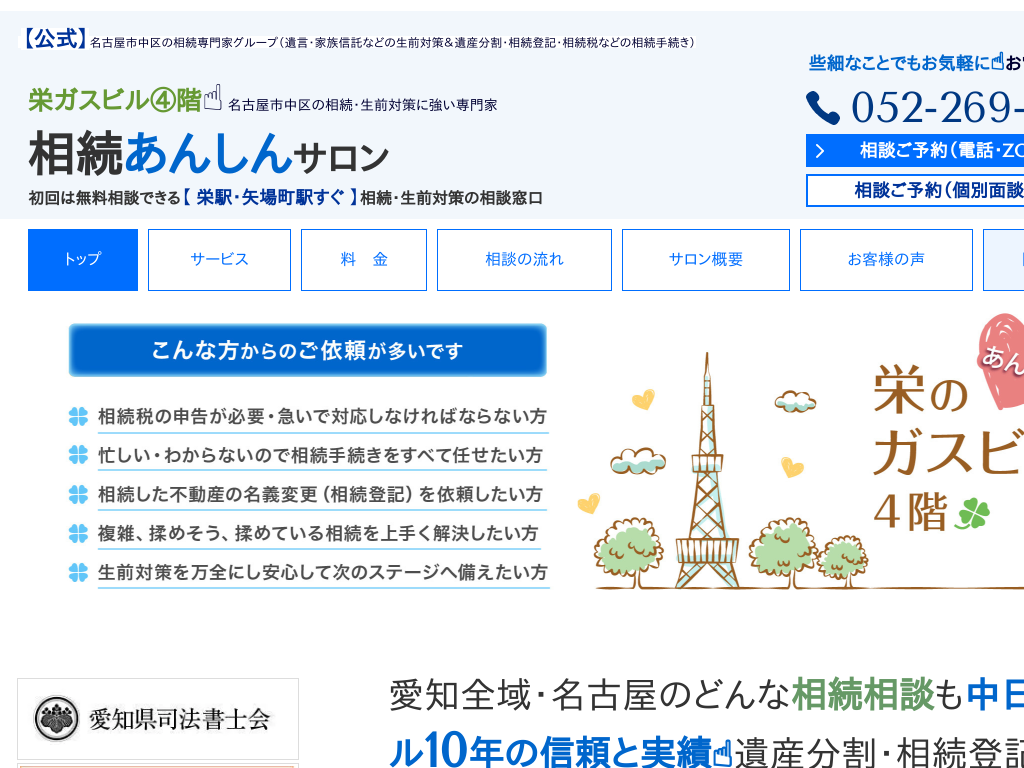Select 相談の流れ in the navigation bar
This screenshot has width=1024, height=768.
524,260
